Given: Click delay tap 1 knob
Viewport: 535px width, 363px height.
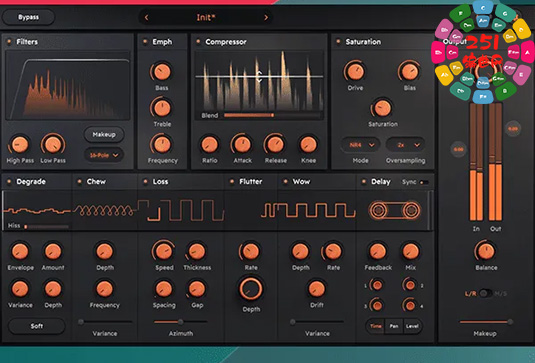Looking at the screenshot, I should 377,285.
